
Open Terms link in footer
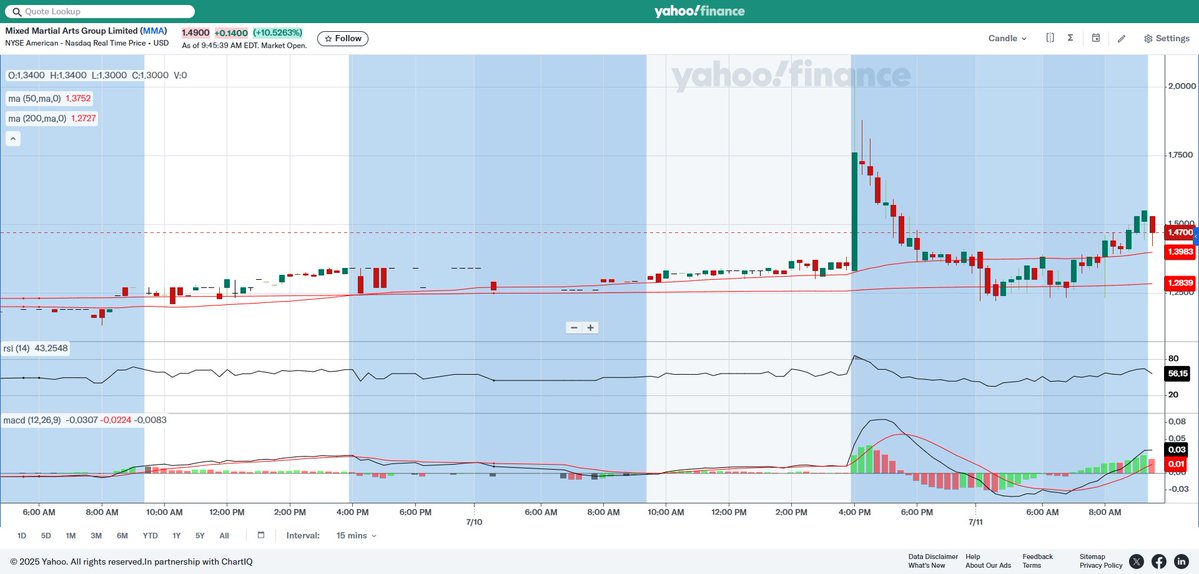point(1031,566)
